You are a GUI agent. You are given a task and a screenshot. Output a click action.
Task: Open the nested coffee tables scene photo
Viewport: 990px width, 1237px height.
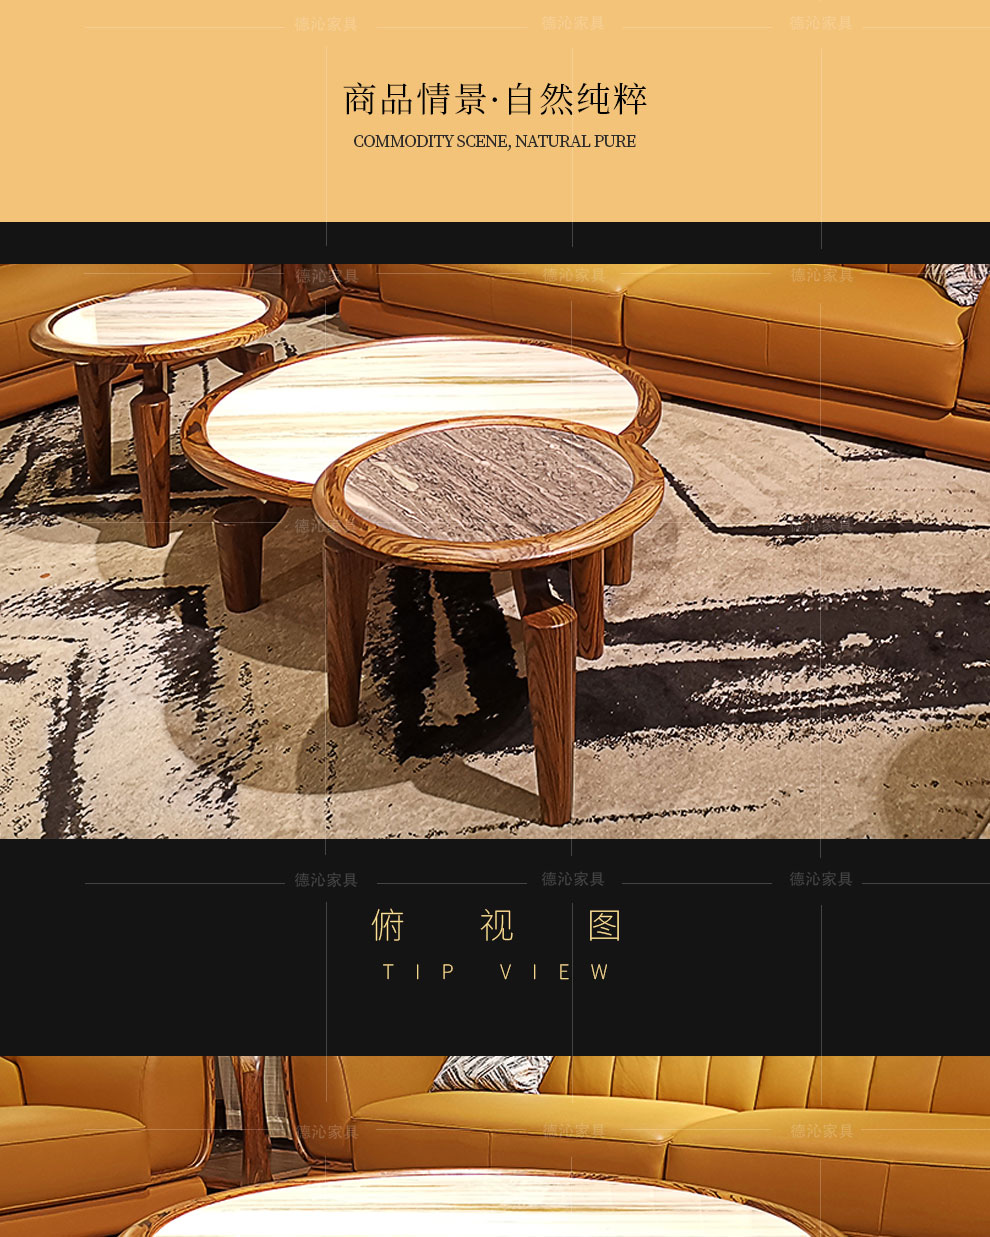(x=495, y=551)
